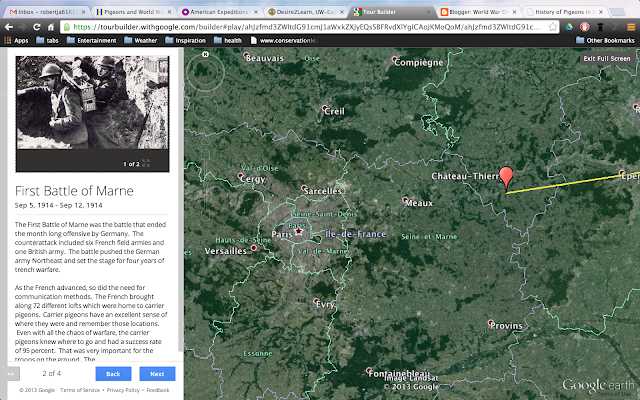Click the blue Back button
Viewport: 640px width, 400px height.
[x=113, y=374]
